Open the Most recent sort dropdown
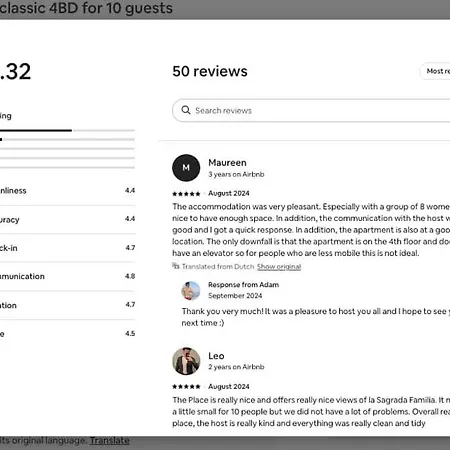 tap(435, 71)
